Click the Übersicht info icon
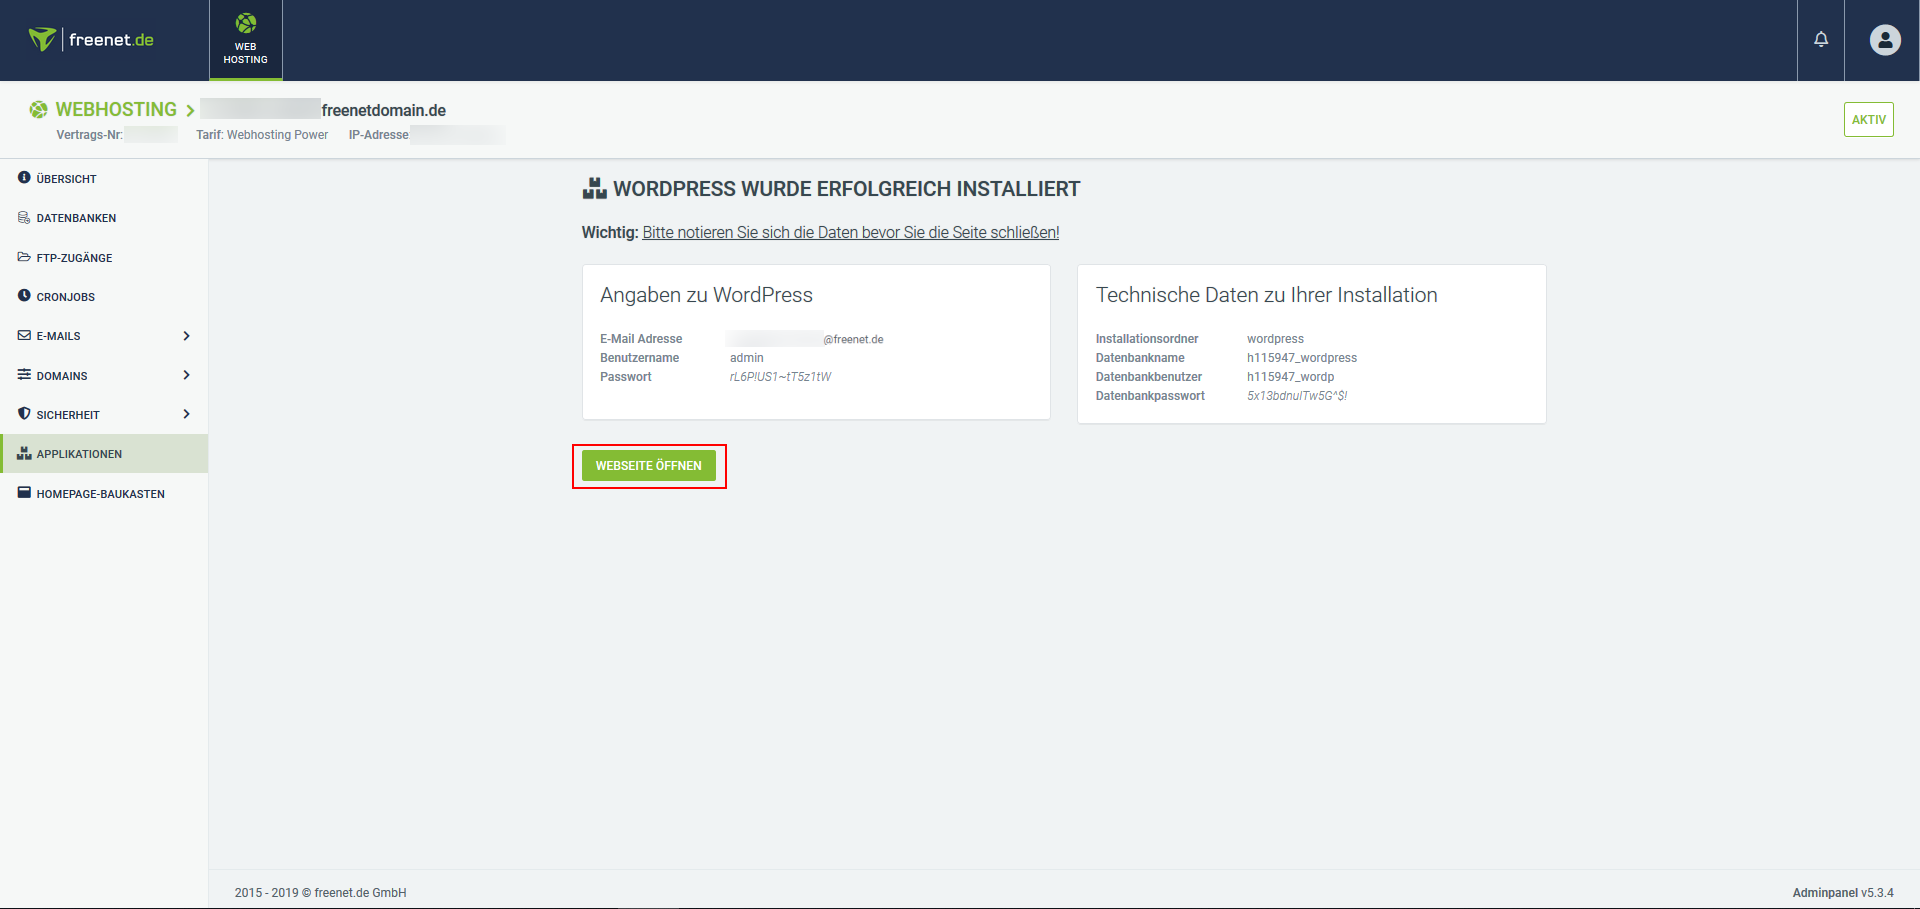 [24, 177]
